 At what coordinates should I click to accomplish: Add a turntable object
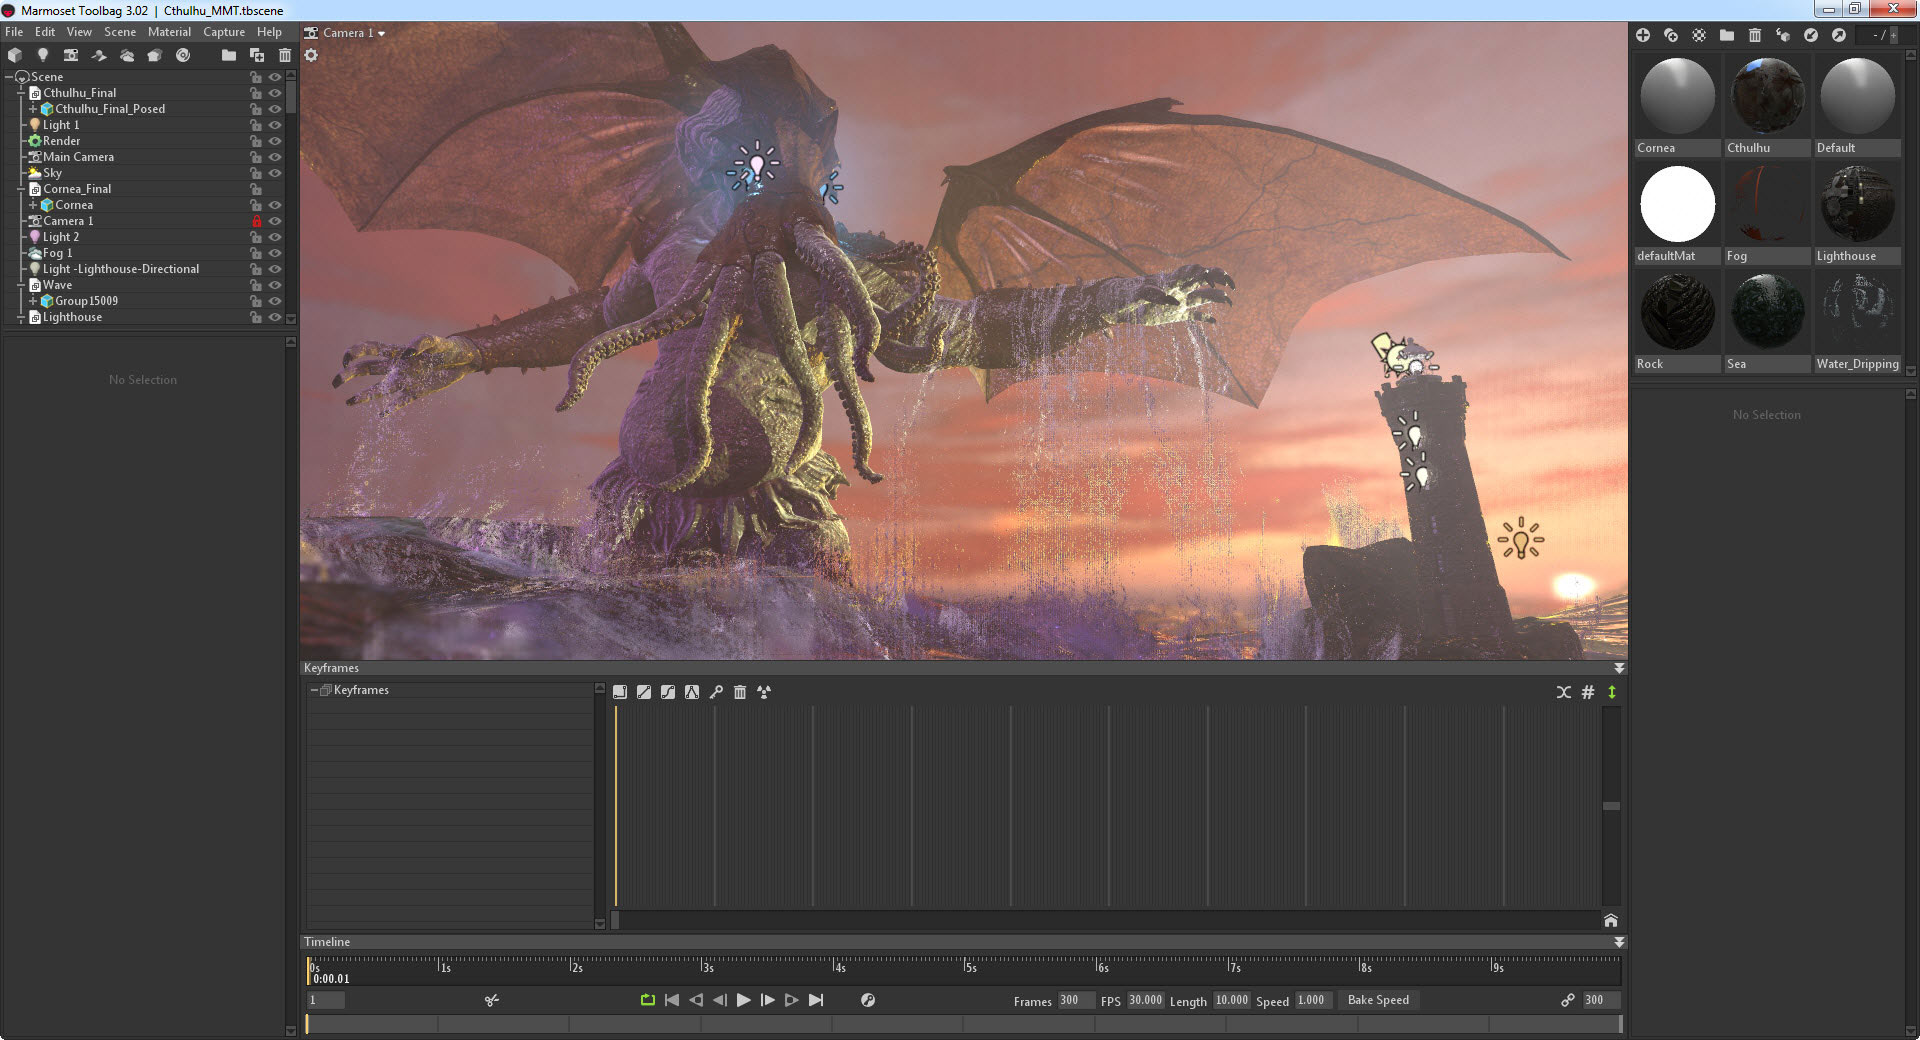pos(183,55)
